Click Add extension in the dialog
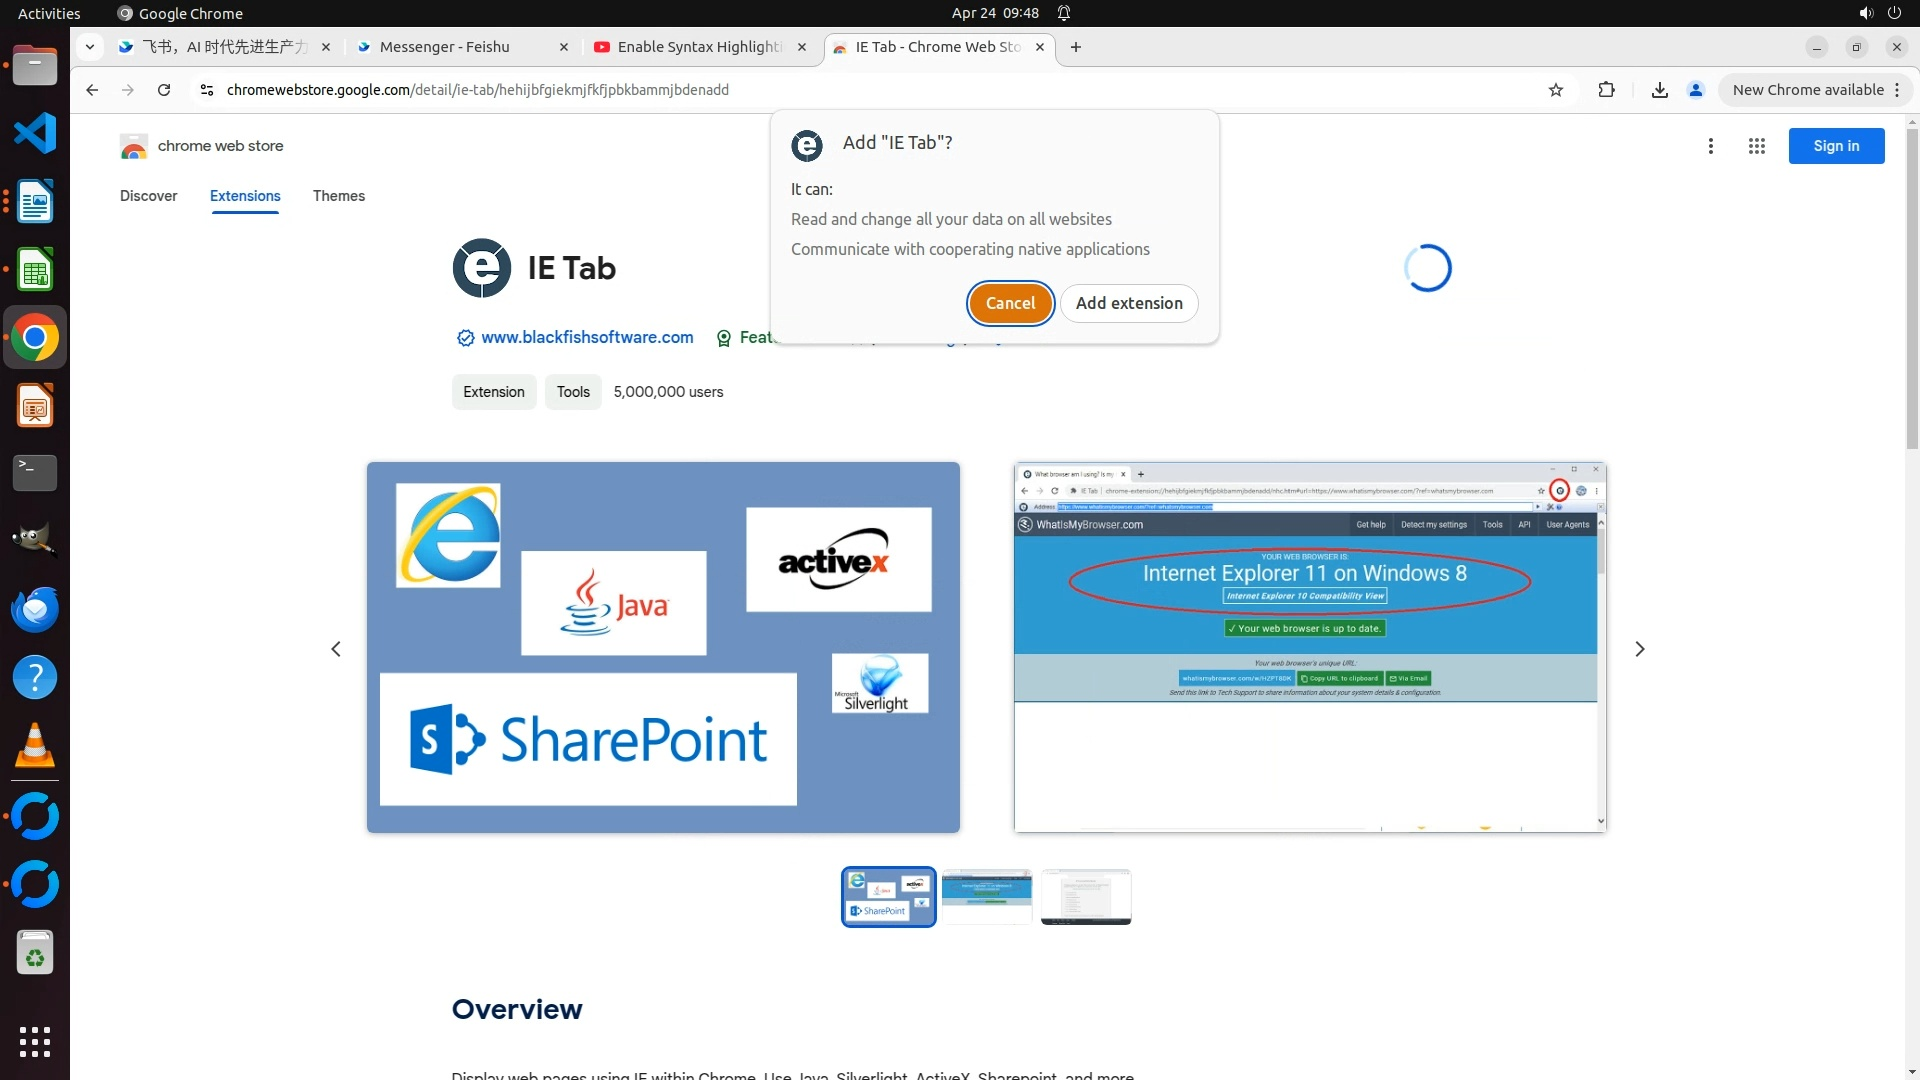This screenshot has height=1080, width=1920. pyautogui.click(x=1129, y=303)
